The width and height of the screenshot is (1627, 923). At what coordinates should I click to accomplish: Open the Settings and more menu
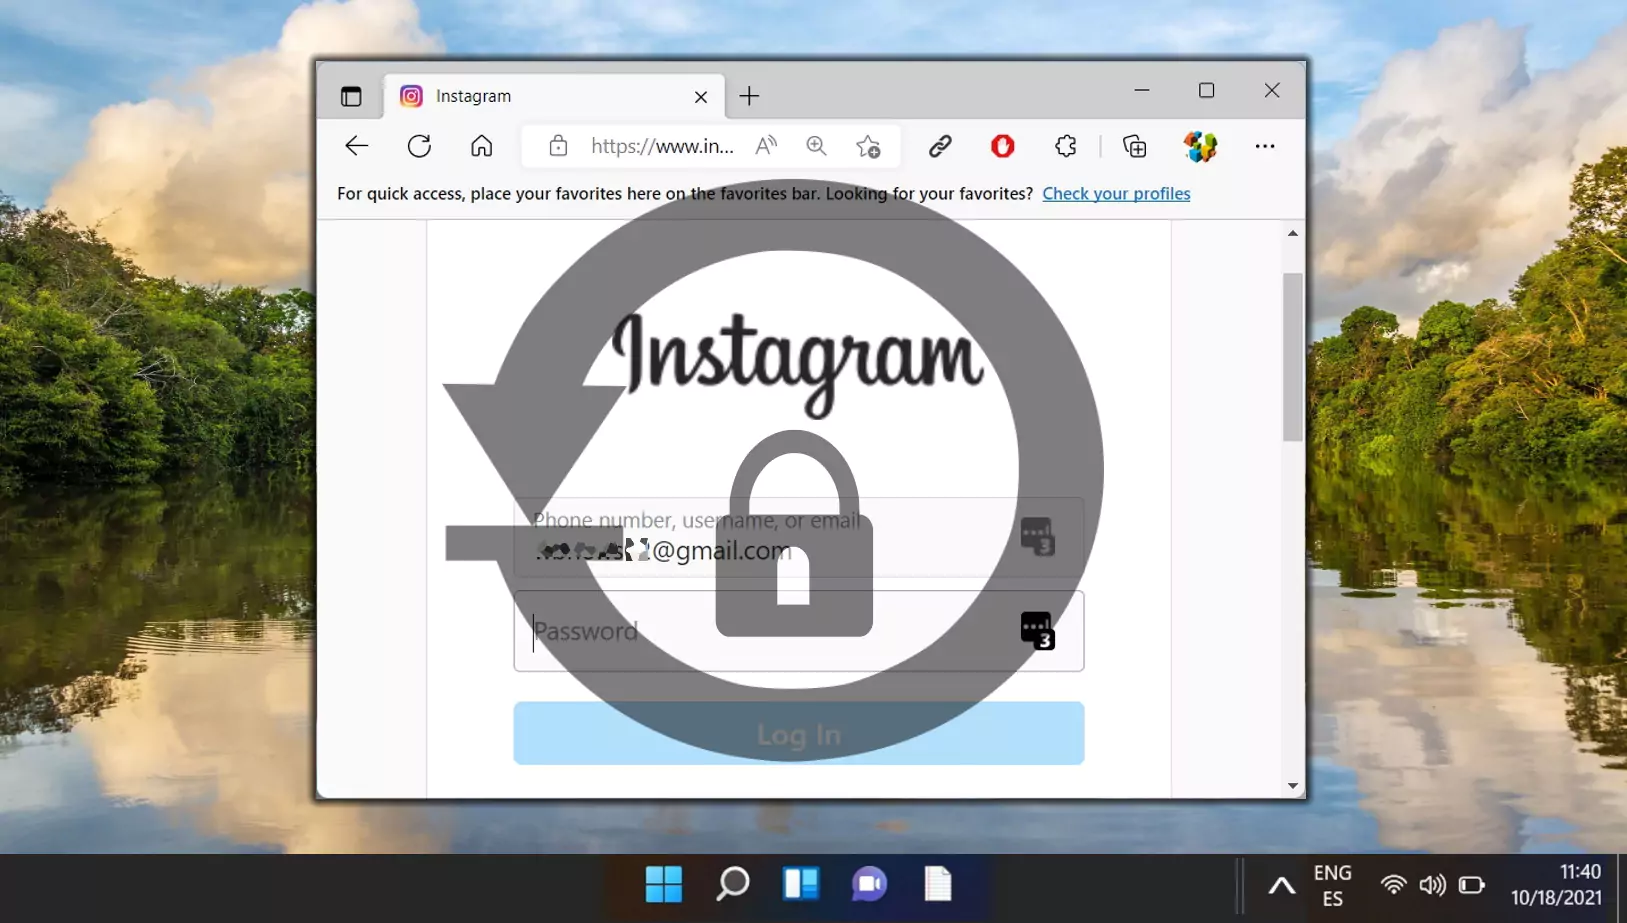(1264, 146)
